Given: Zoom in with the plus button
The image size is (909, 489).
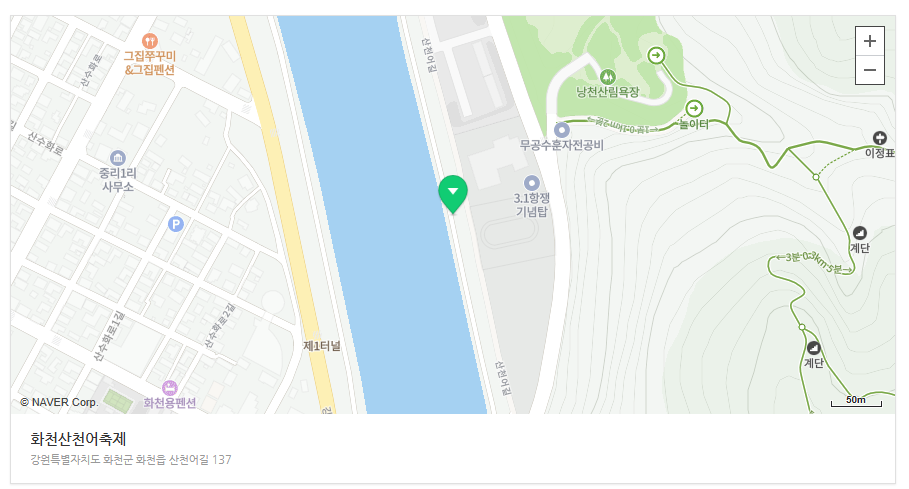Looking at the screenshot, I should tap(869, 41).
